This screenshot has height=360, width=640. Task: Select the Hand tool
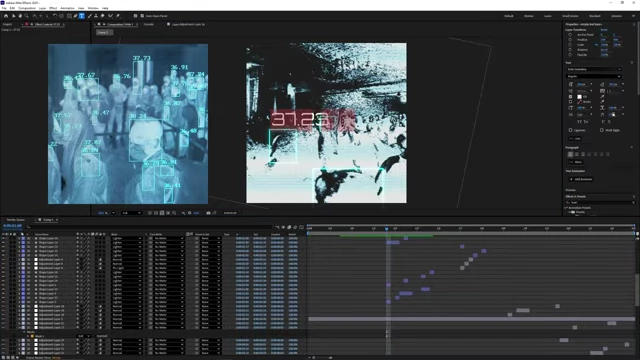20,16
